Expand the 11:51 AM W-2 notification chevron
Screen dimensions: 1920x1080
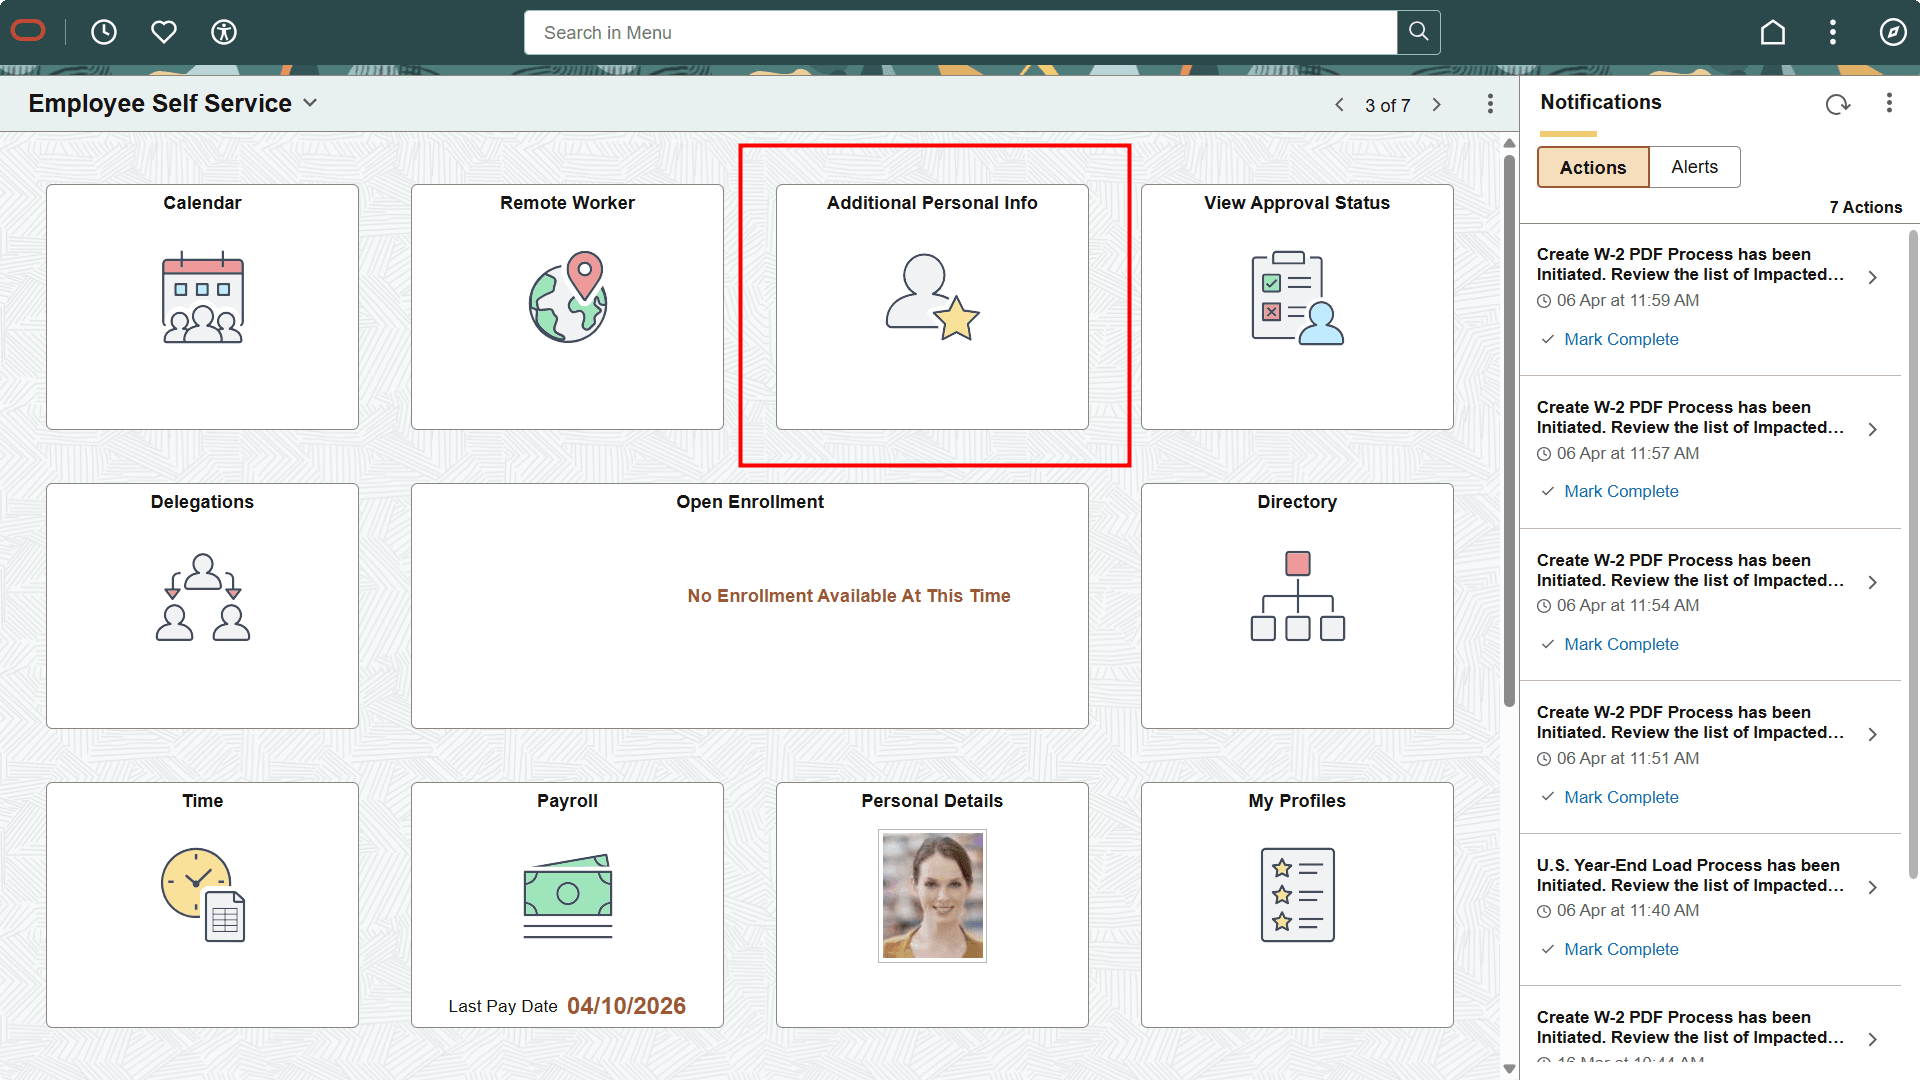click(1873, 734)
